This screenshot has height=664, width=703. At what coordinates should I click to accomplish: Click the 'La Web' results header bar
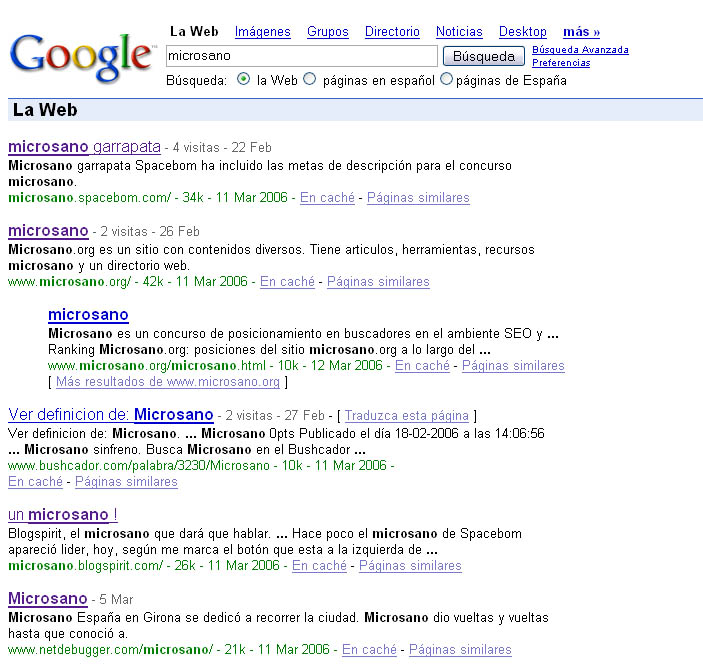[355, 110]
